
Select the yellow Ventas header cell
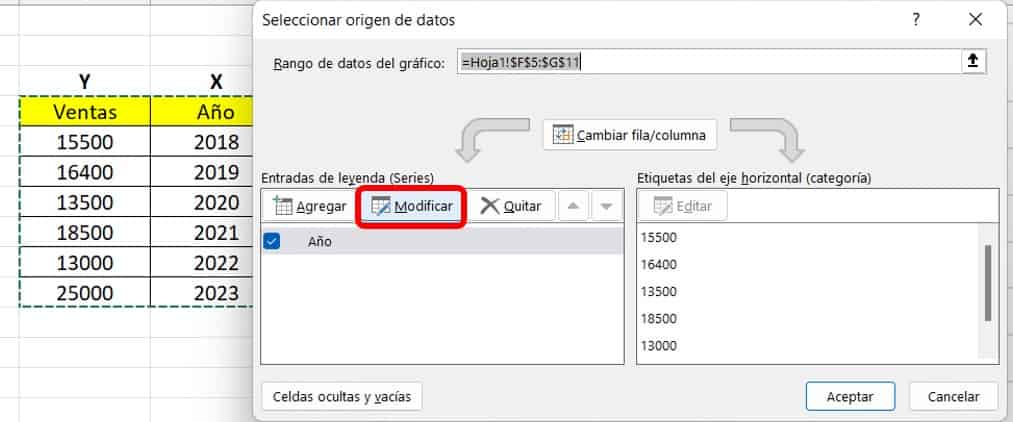pyautogui.click(x=85, y=111)
